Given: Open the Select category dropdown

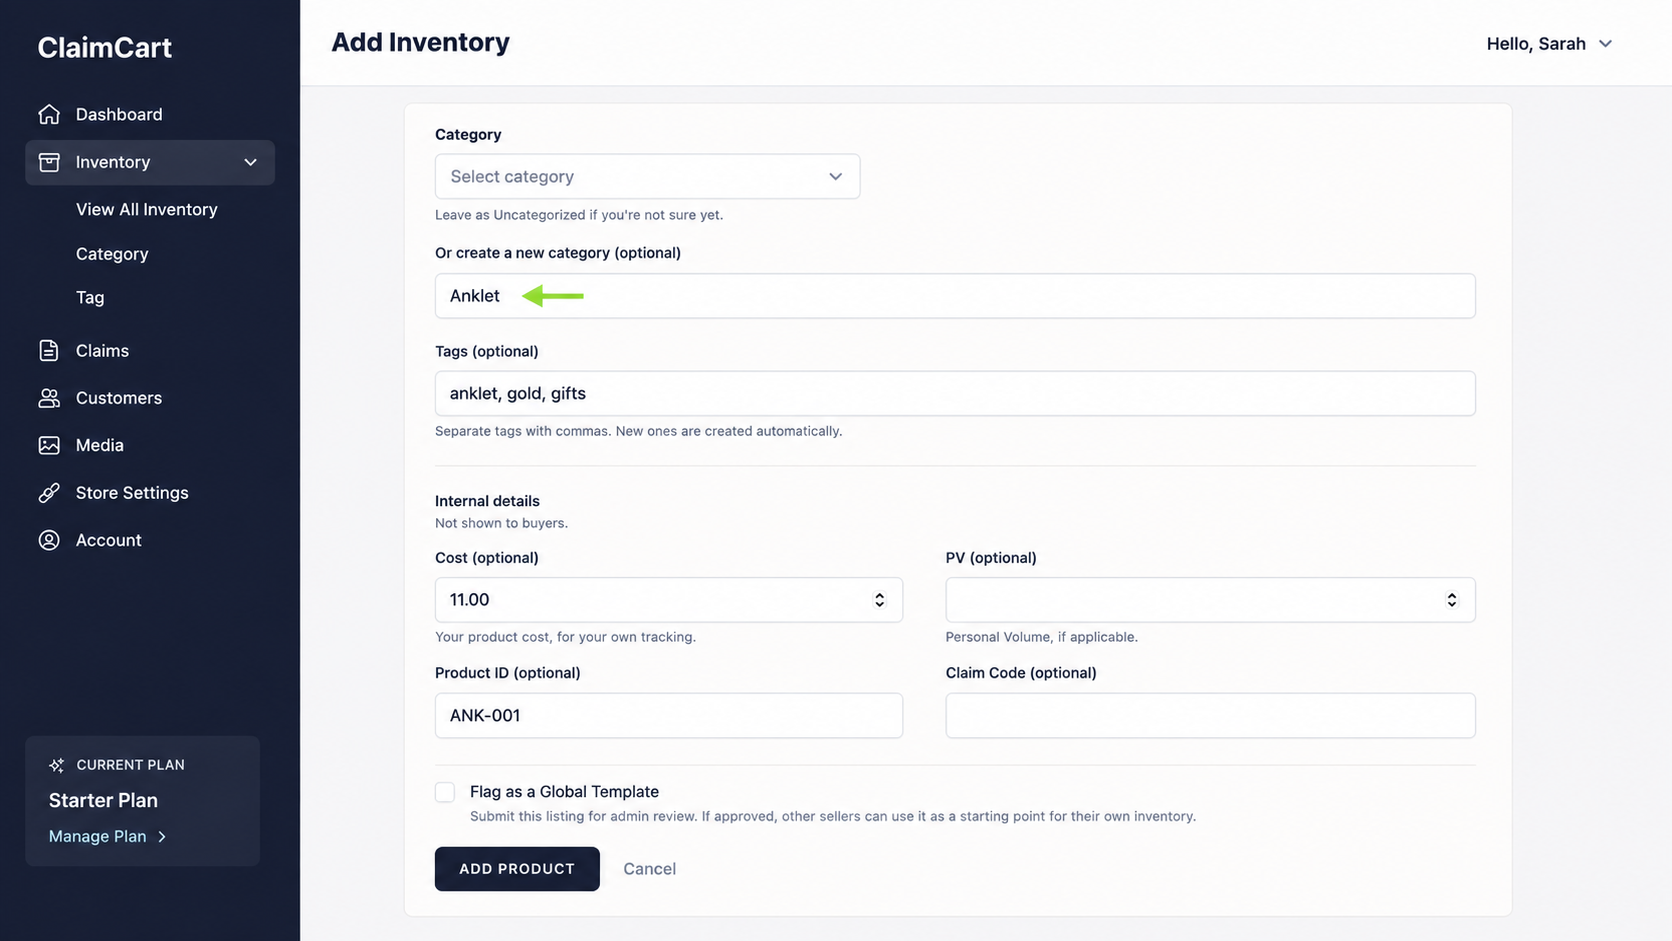Looking at the screenshot, I should pos(647,176).
